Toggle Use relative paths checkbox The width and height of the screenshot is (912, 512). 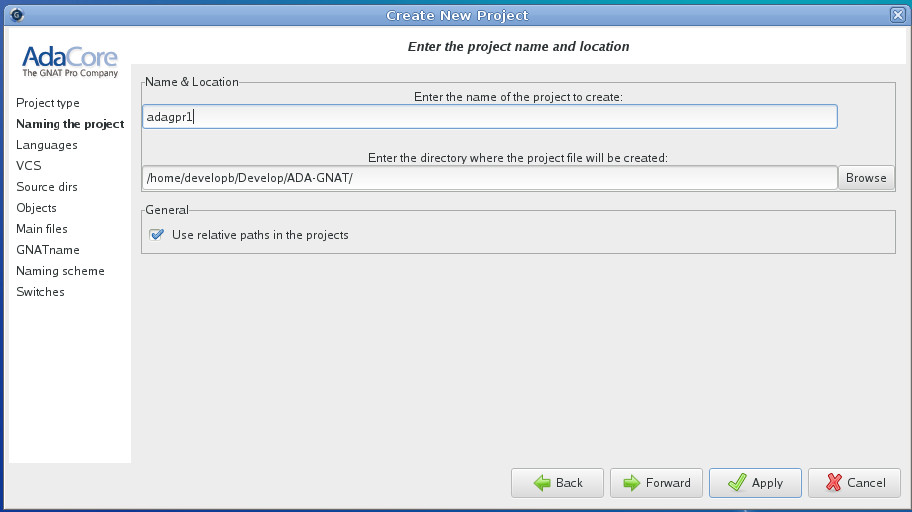tap(156, 235)
